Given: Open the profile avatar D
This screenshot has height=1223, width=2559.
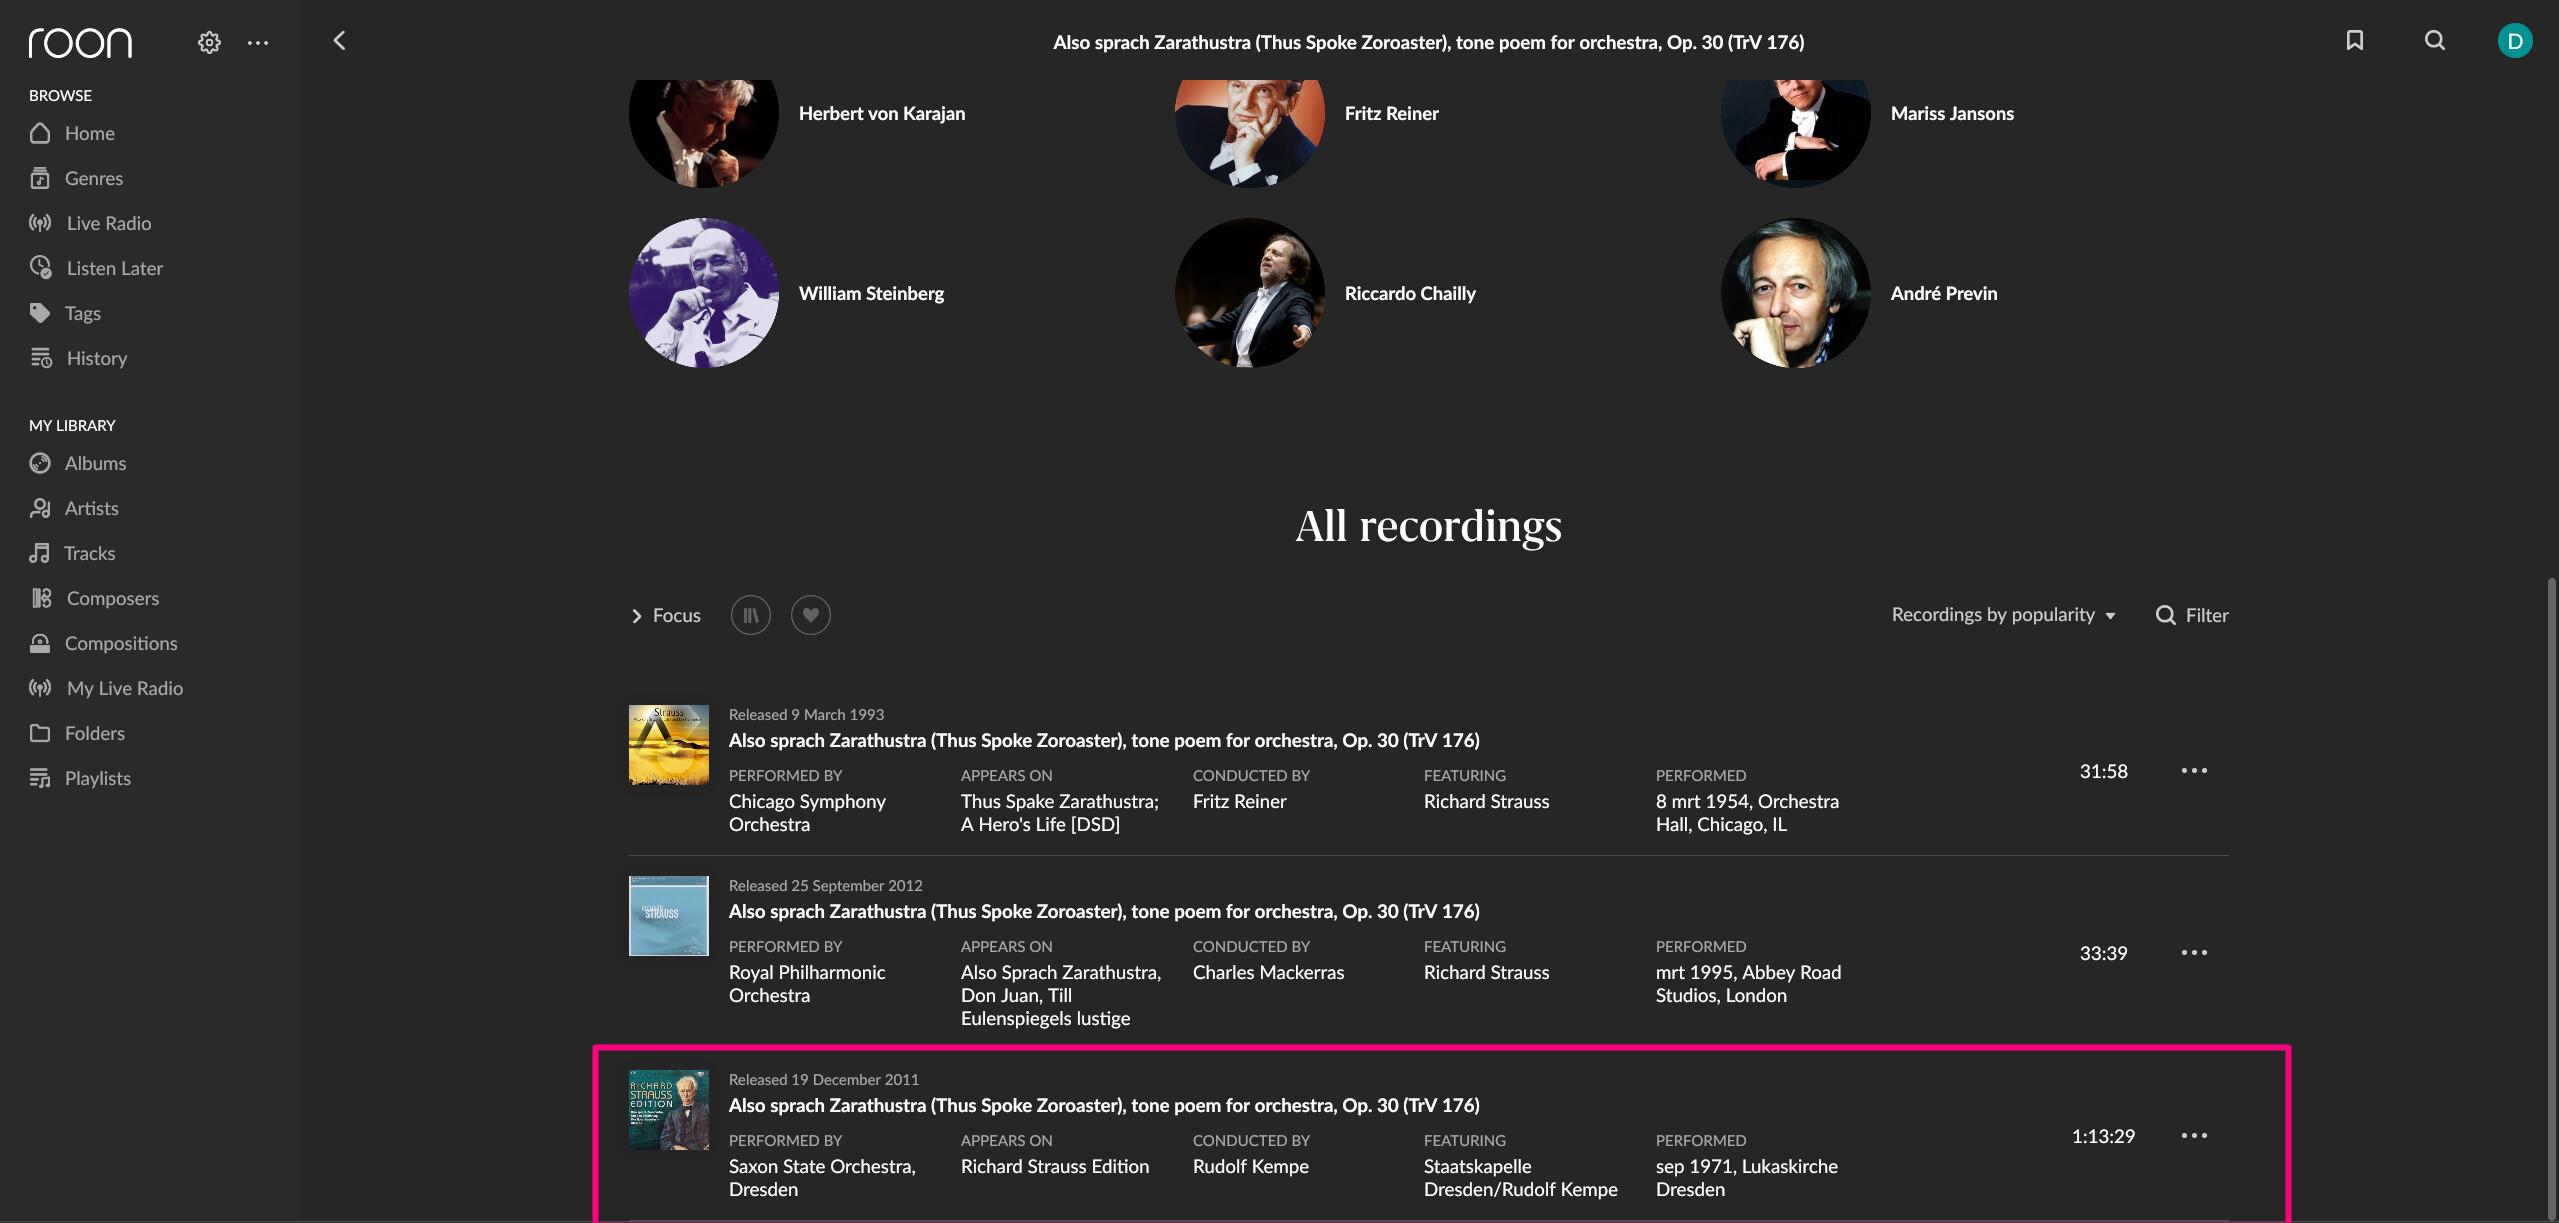Looking at the screenshot, I should point(2514,41).
